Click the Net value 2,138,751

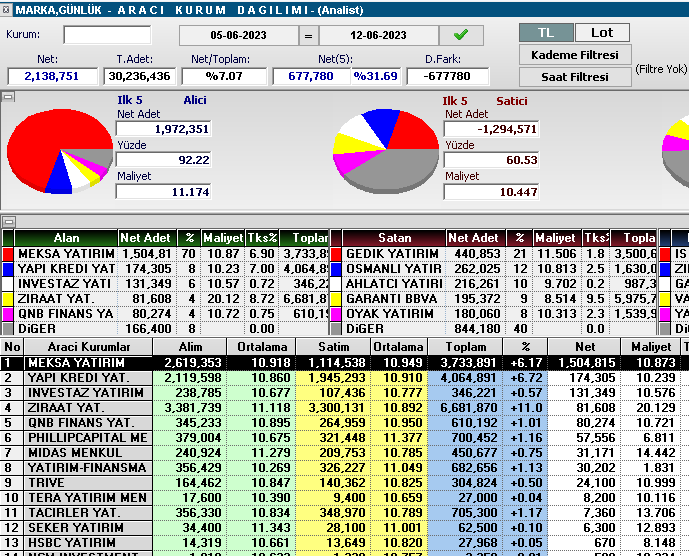pos(52,76)
